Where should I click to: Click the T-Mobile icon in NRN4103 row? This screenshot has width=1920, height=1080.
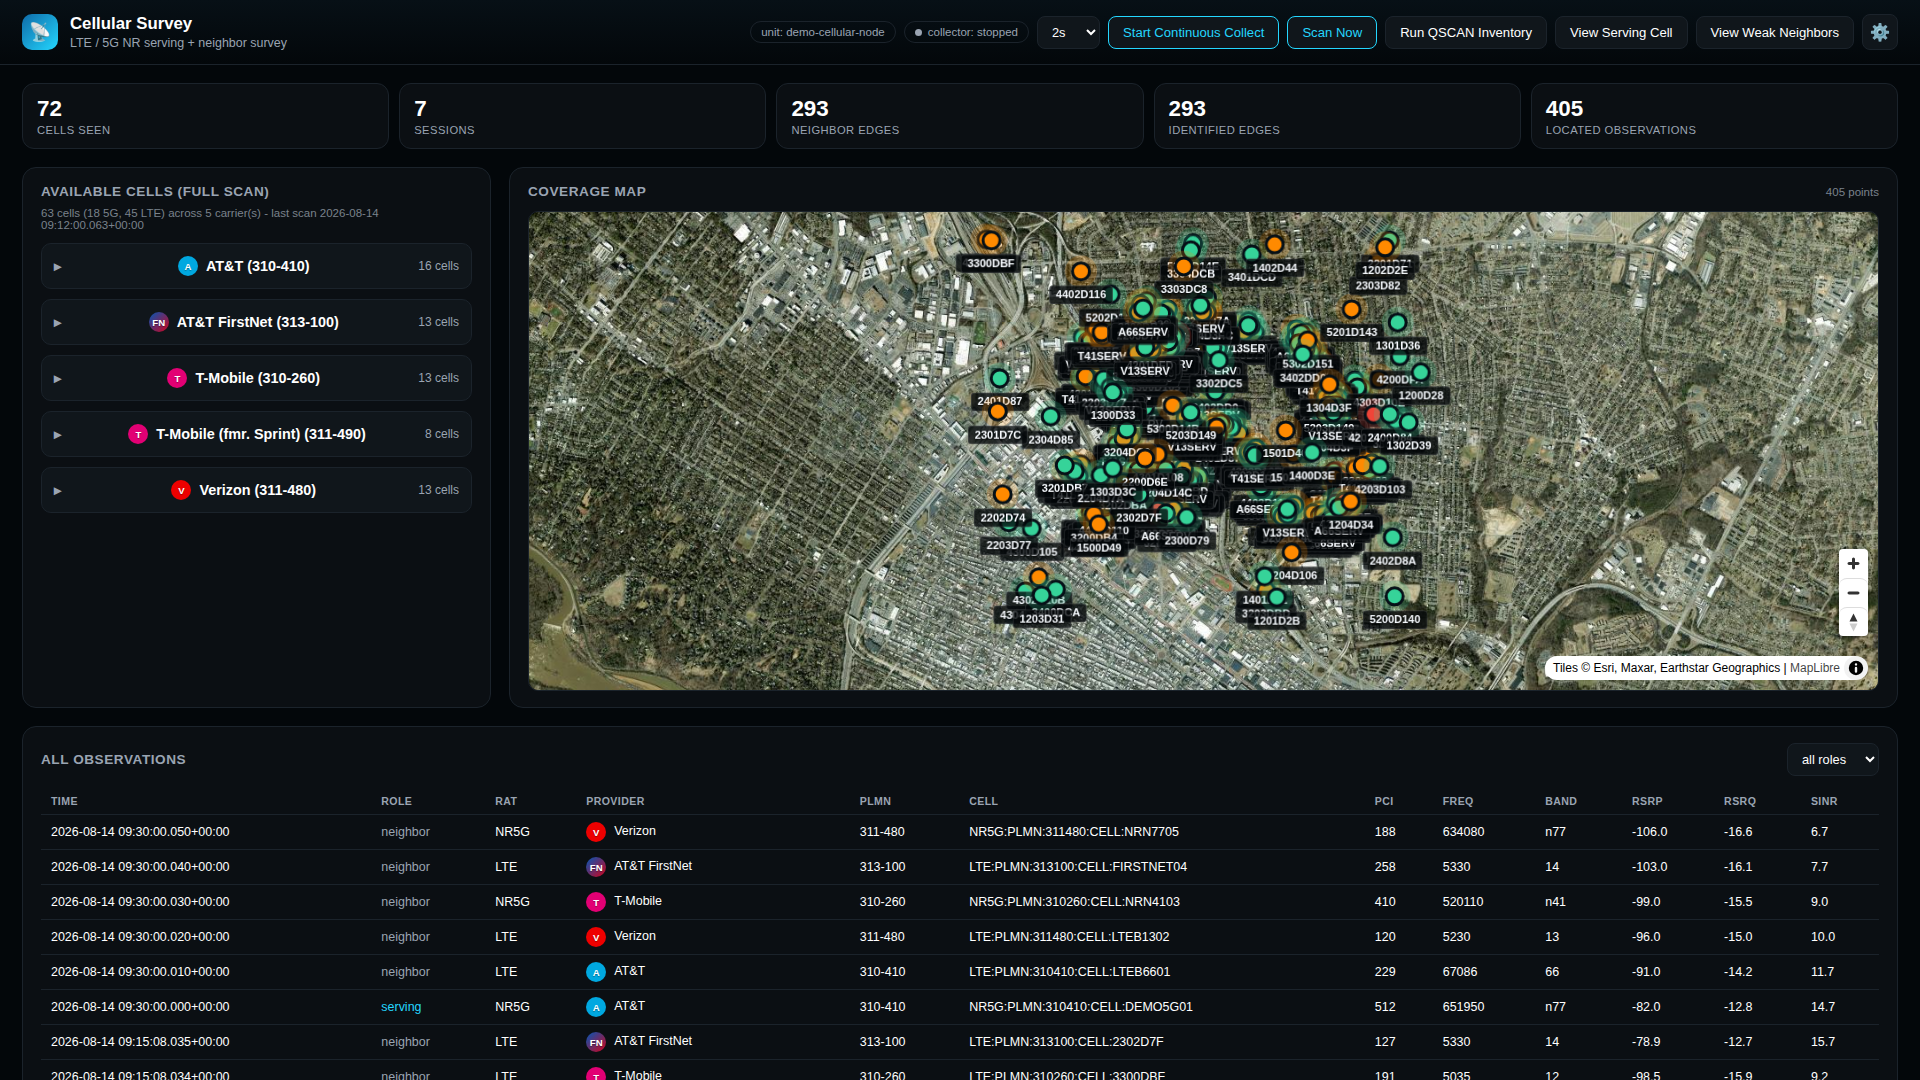(596, 902)
